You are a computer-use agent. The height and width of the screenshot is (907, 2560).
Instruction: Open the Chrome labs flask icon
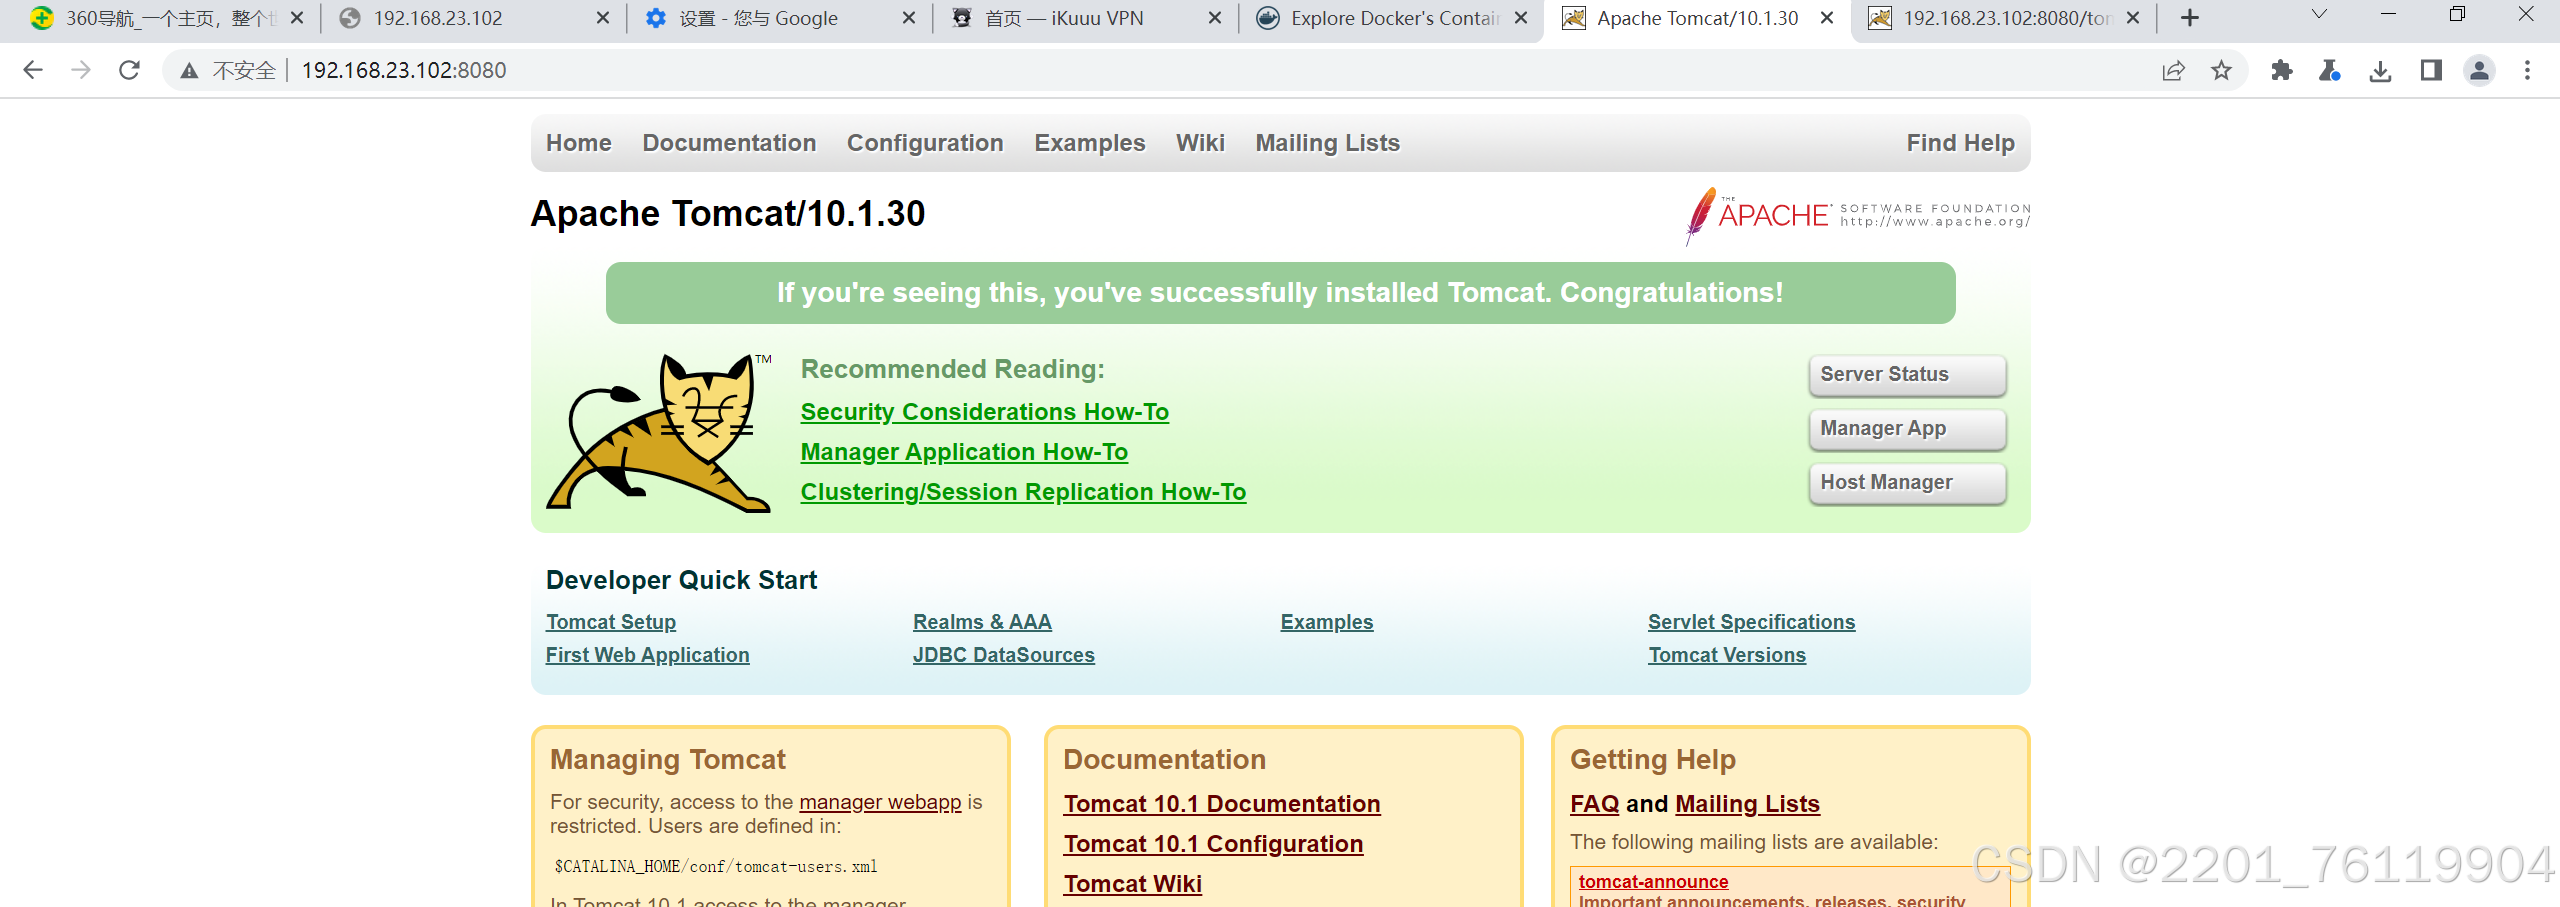[2330, 70]
